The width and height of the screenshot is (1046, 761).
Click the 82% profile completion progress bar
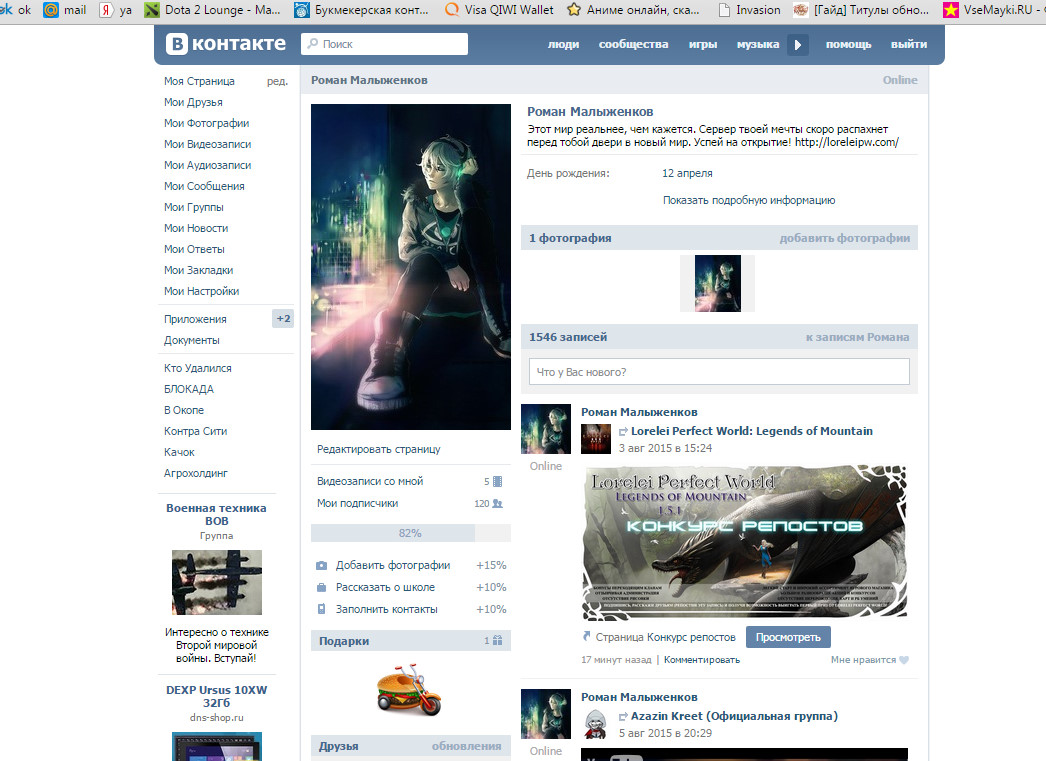point(410,533)
